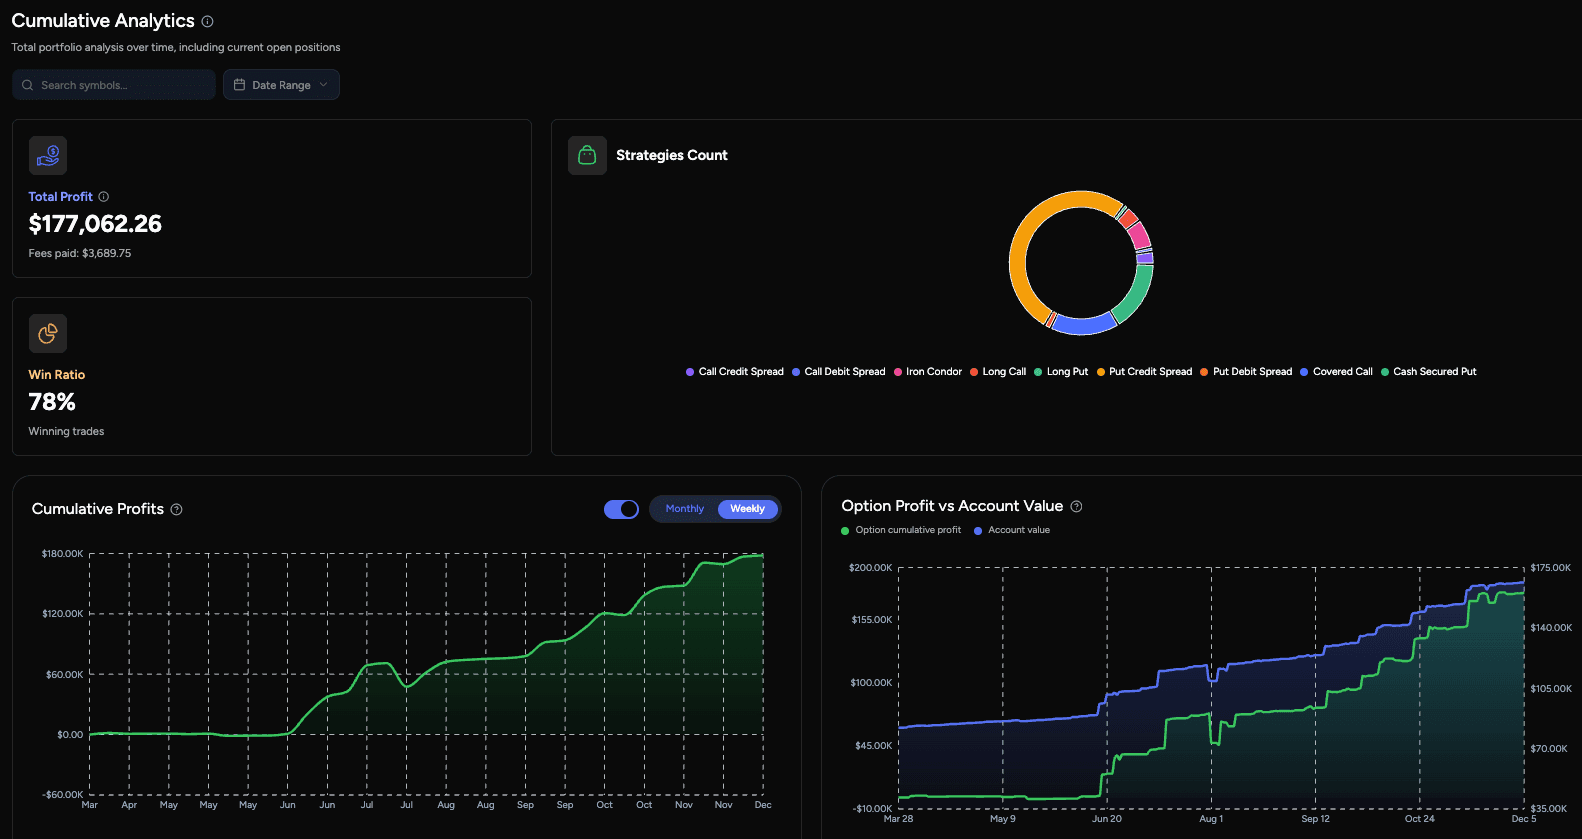Click the Date Range chevron arrow

(x=324, y=85)
